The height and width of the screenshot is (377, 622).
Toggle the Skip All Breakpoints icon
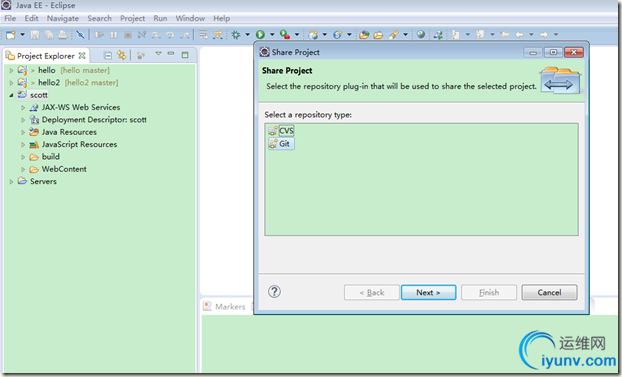(80, 35)
